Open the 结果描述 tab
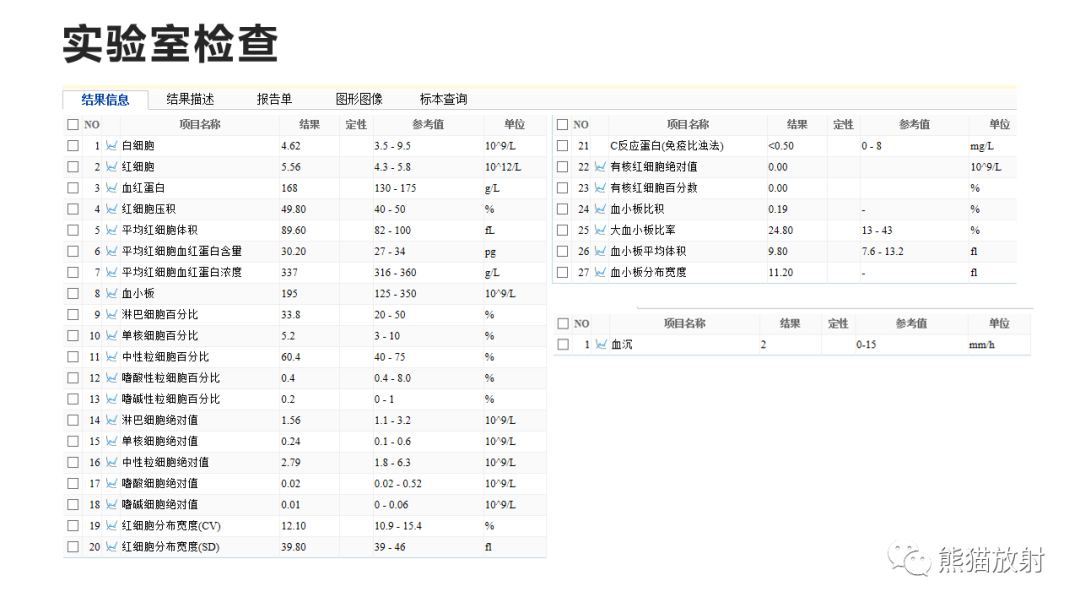Screen dimensions: 1080x608 pos(190,99)
